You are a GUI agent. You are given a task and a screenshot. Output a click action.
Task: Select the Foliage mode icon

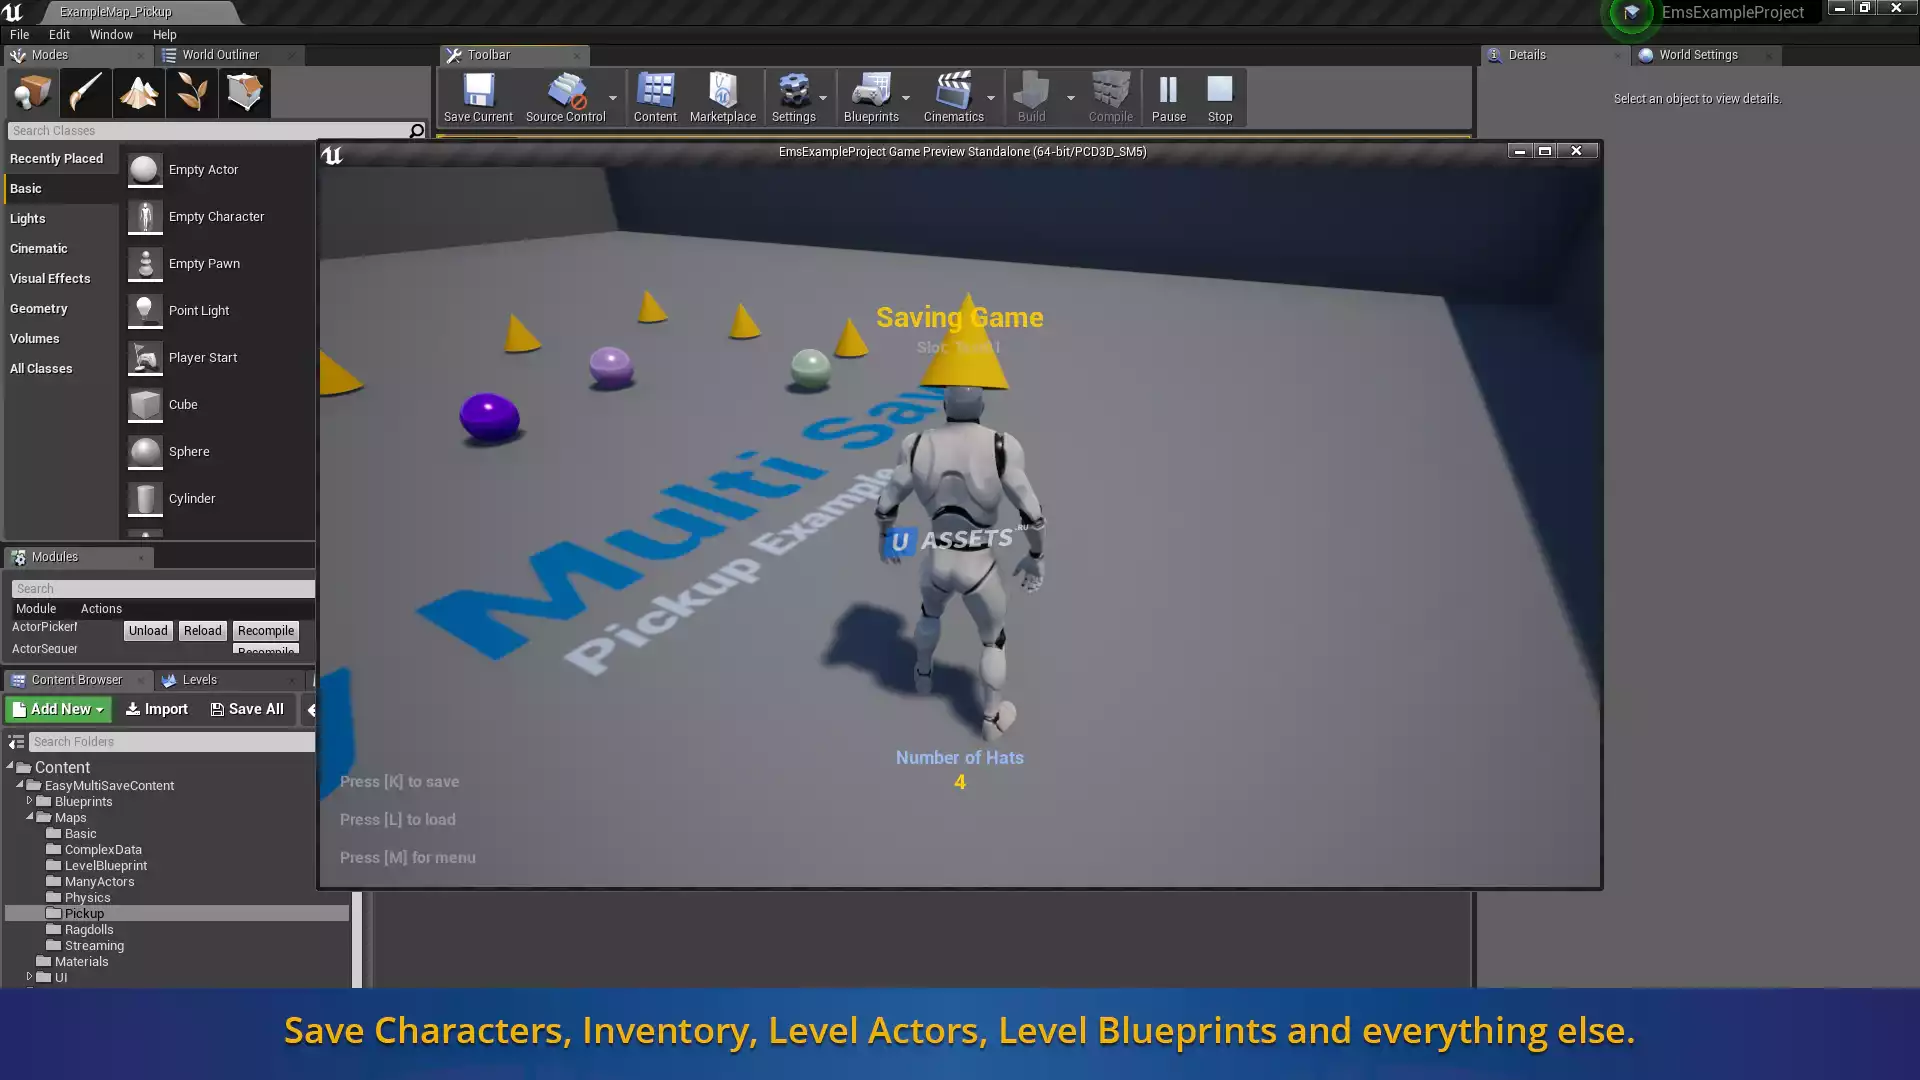pyautogui.click(x=191, y=93)
